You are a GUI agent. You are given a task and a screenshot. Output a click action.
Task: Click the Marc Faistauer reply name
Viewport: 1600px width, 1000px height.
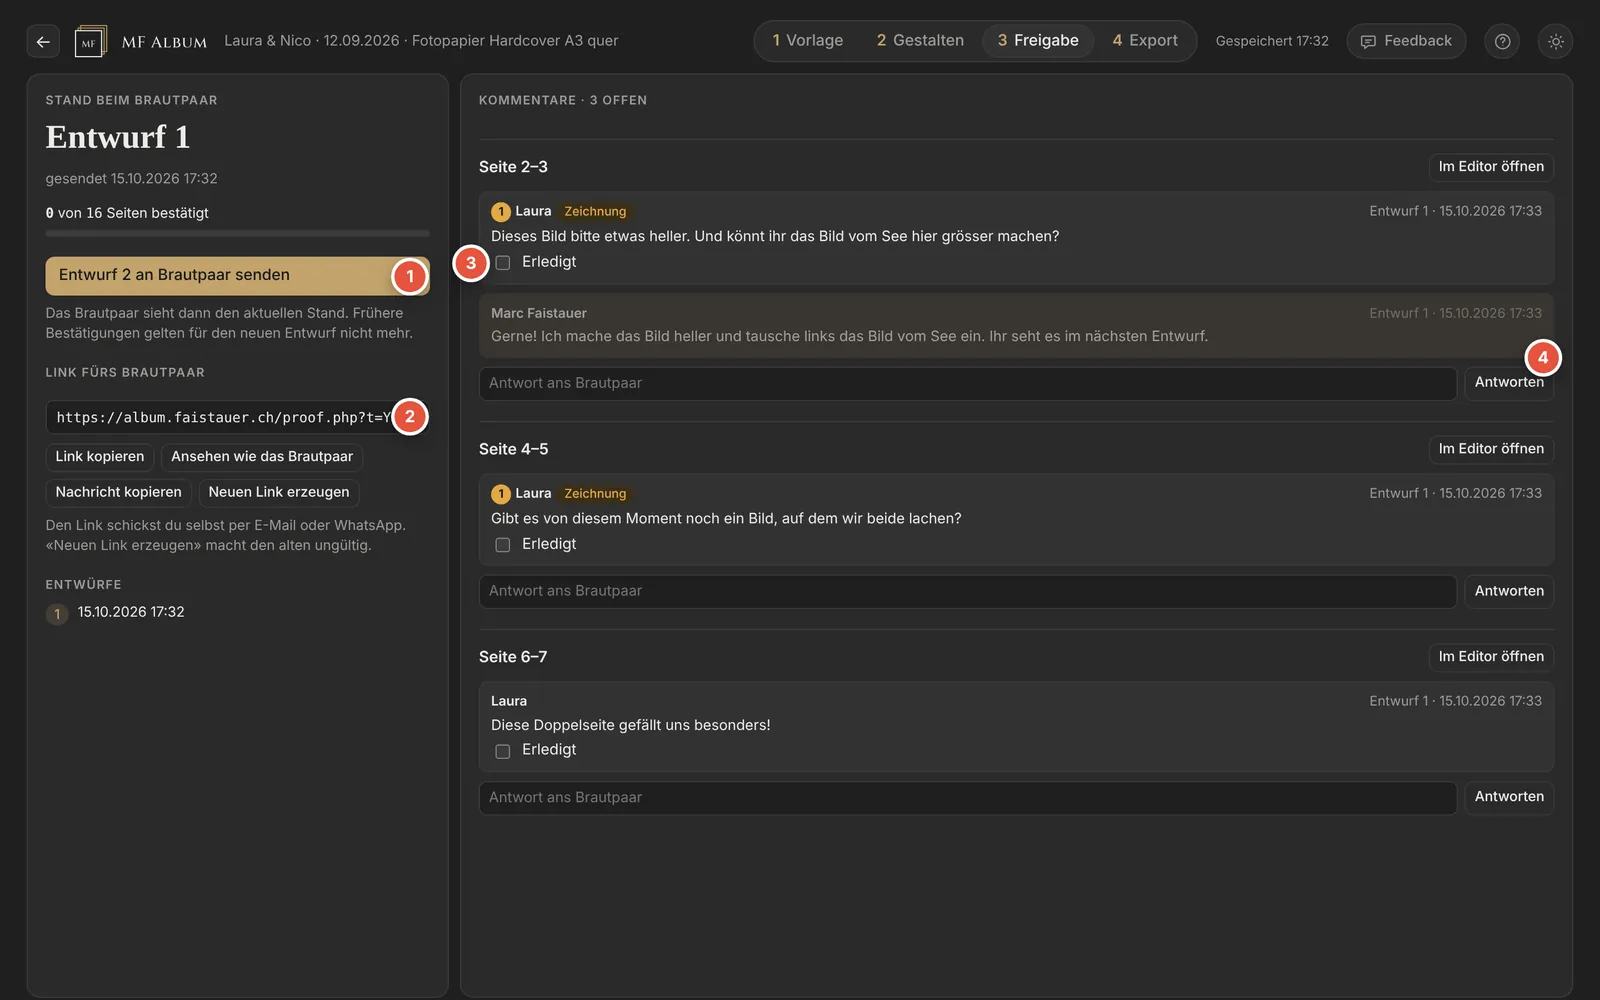click(x=539, y=314)
